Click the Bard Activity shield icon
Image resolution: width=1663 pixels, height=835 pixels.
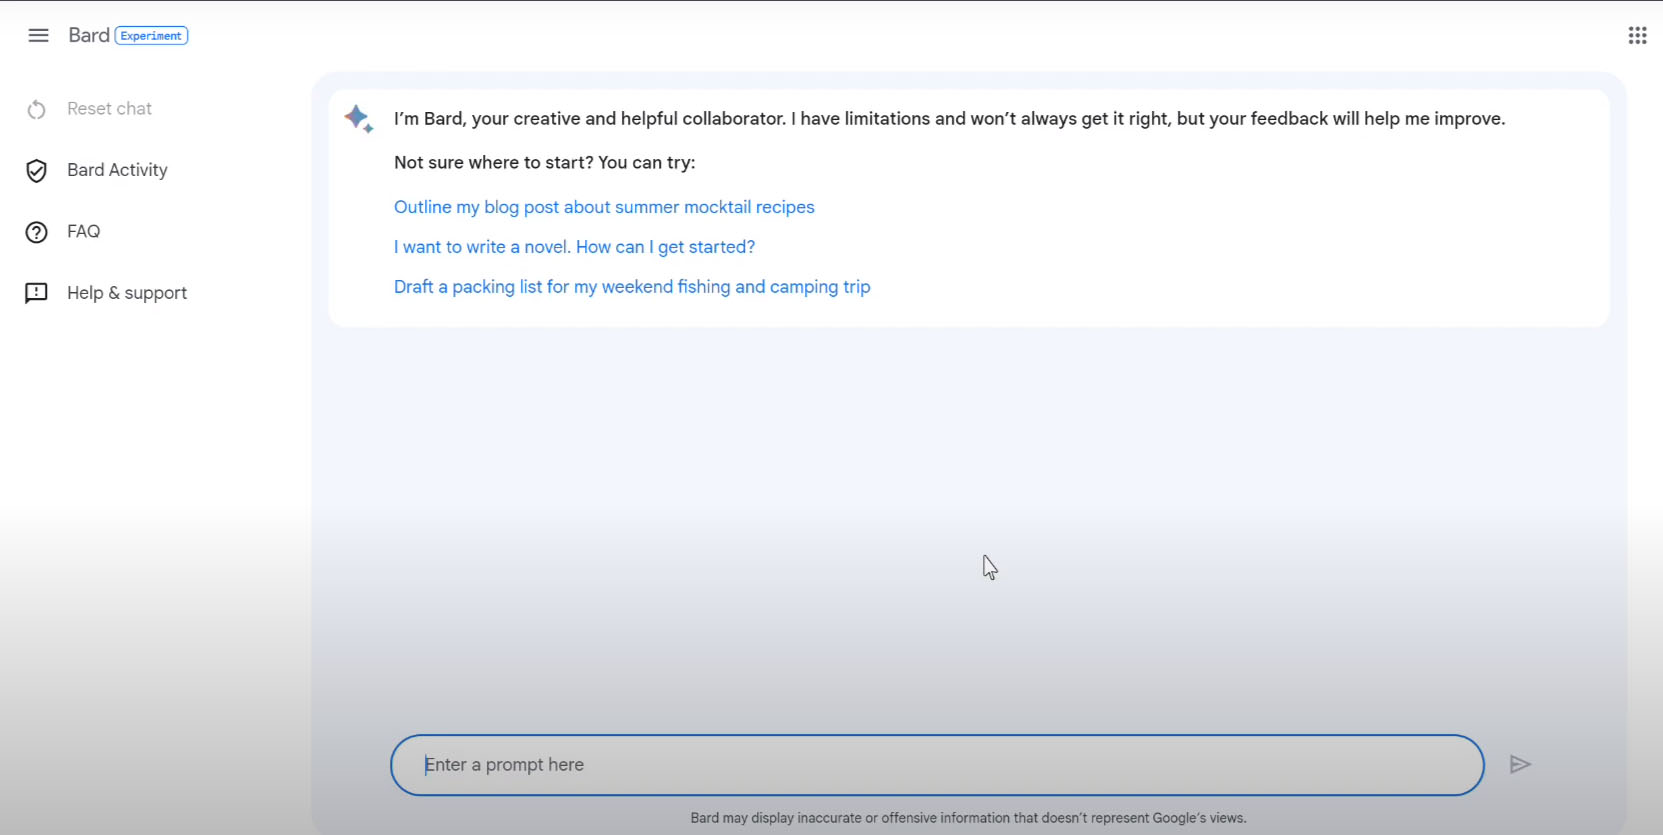(x=37, y=171)
